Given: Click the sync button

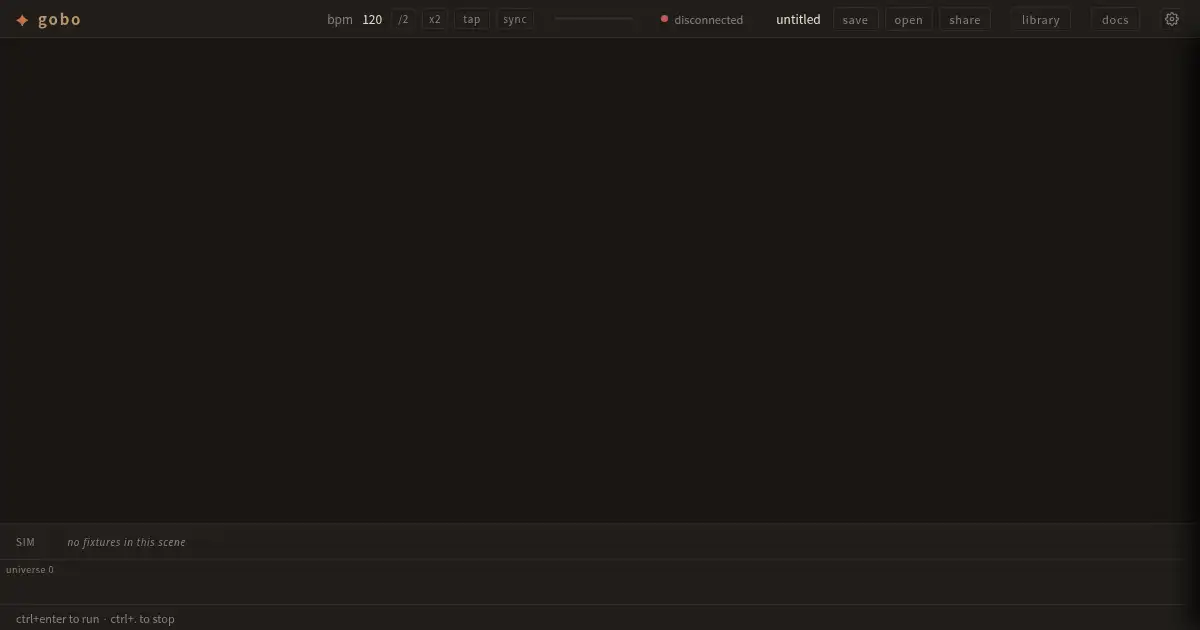Looking at the screenshot, I should click(515, 19).
